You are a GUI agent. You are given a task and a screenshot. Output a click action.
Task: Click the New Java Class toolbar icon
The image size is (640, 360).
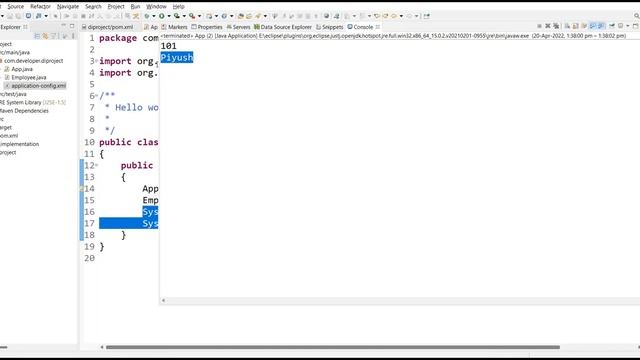(x=224, y=16)
